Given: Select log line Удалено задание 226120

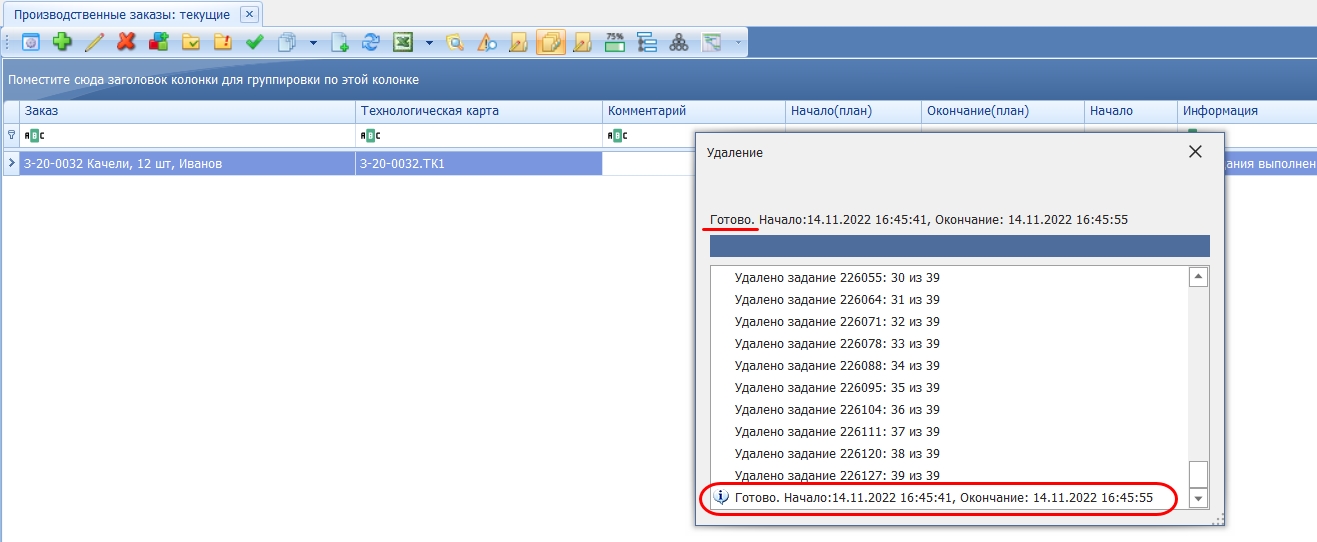Looking at the screenshot, I should pyautogui.click(x=837, y=453).
